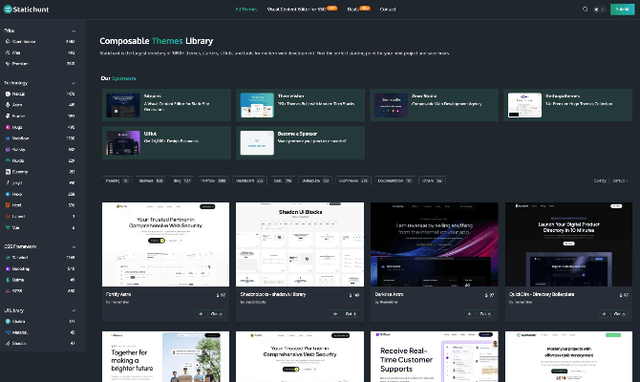640x382 pixels.
Task: Toggle the dark/light theme switch in header
Action: point(599,9)
